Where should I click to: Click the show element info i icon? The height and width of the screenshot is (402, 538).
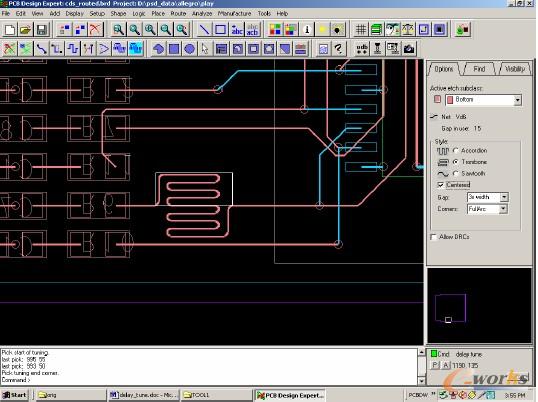point(307,30)
